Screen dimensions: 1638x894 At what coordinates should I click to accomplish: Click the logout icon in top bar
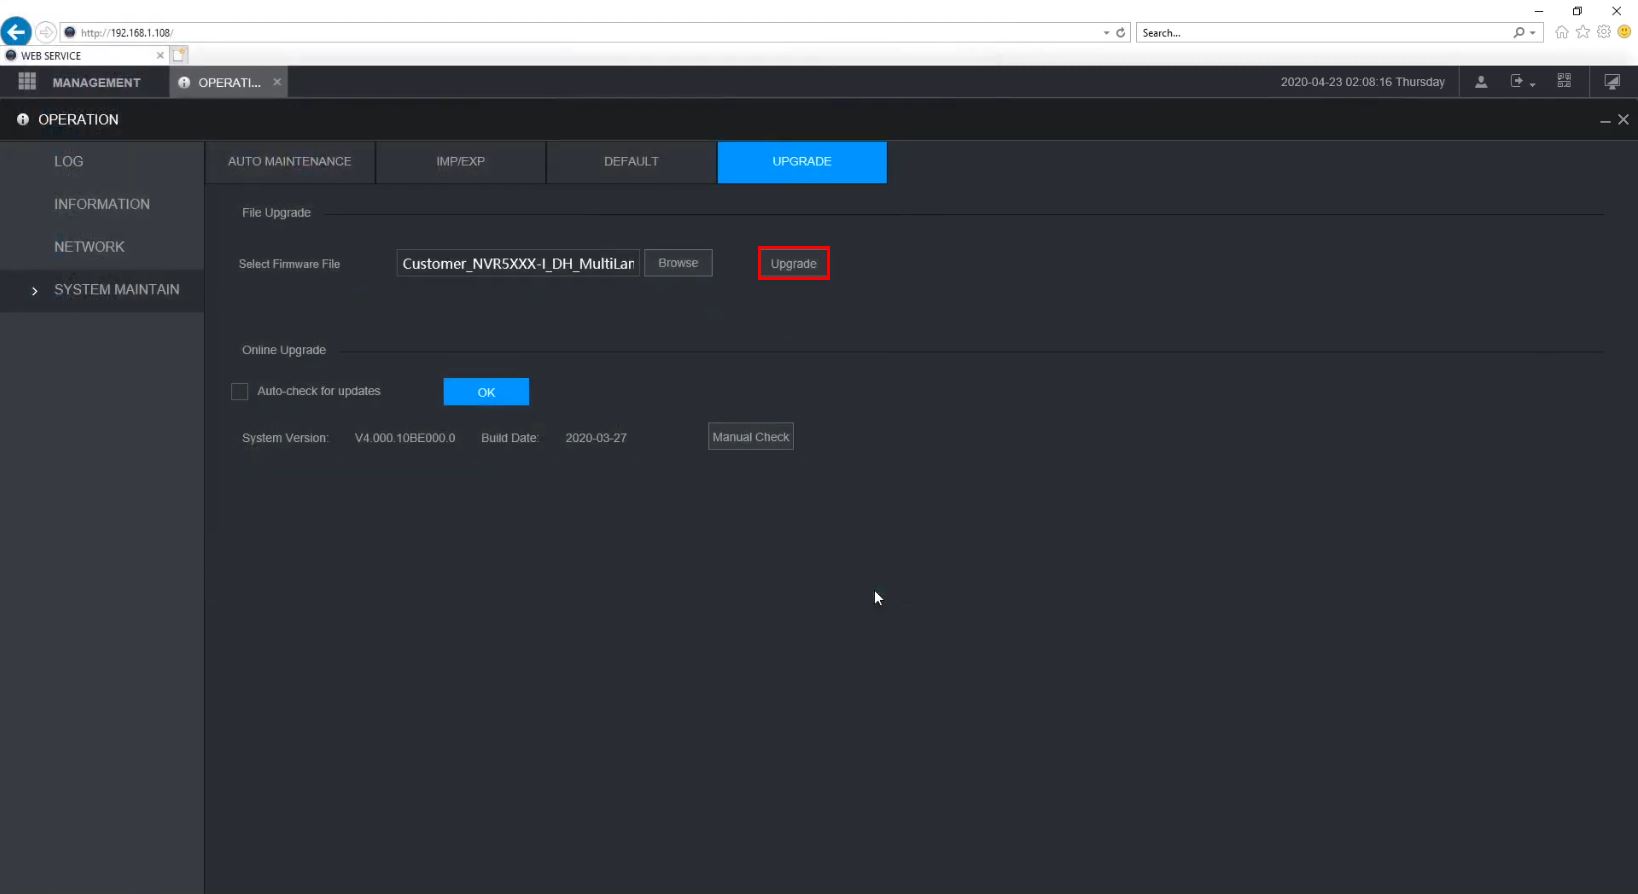(1517, 81)
